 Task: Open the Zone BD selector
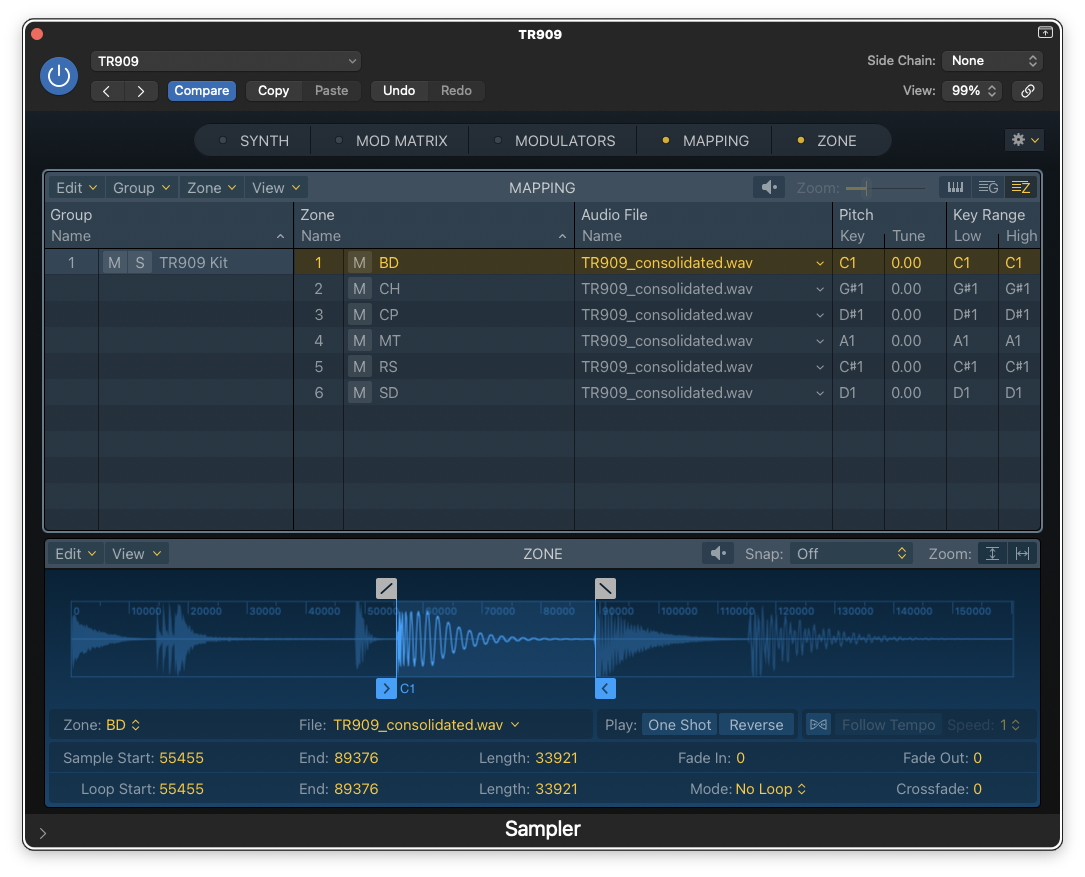(x=123, y=725)
